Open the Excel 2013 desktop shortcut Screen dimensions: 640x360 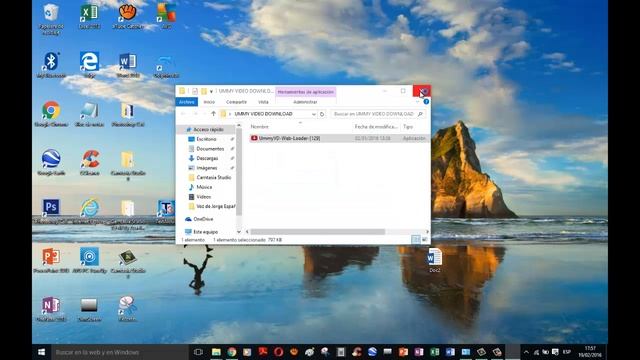[x=89, y=16]
